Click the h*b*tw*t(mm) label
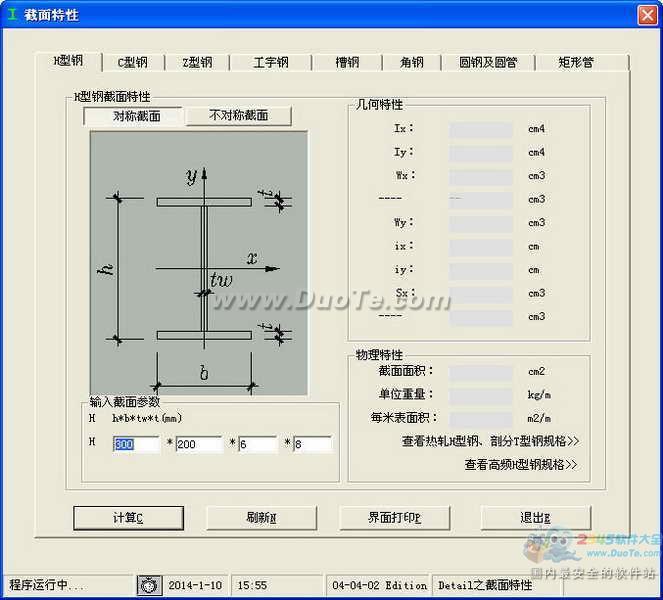The height and width of the screenshot is (600, 663). (147, 419)
